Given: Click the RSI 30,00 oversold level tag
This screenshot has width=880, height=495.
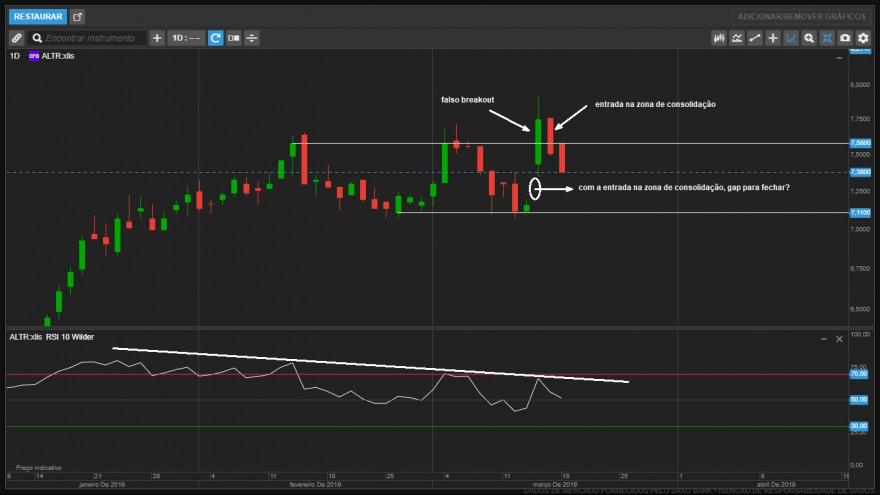Looking at the screenshot, I should [859, 426].
